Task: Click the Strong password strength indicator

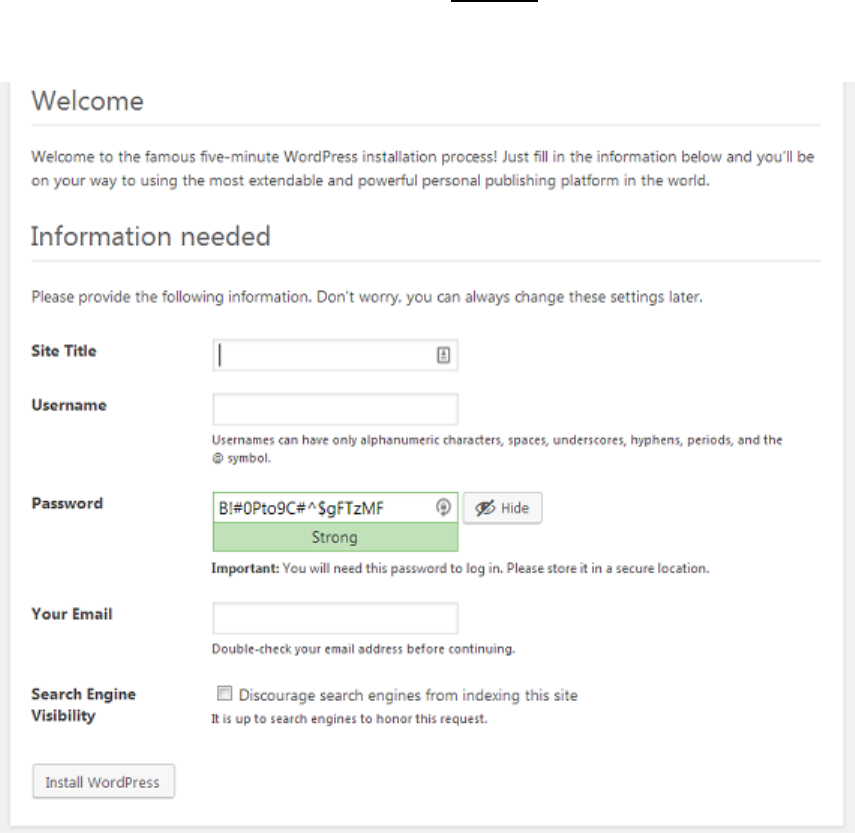Action: [335, 537]
